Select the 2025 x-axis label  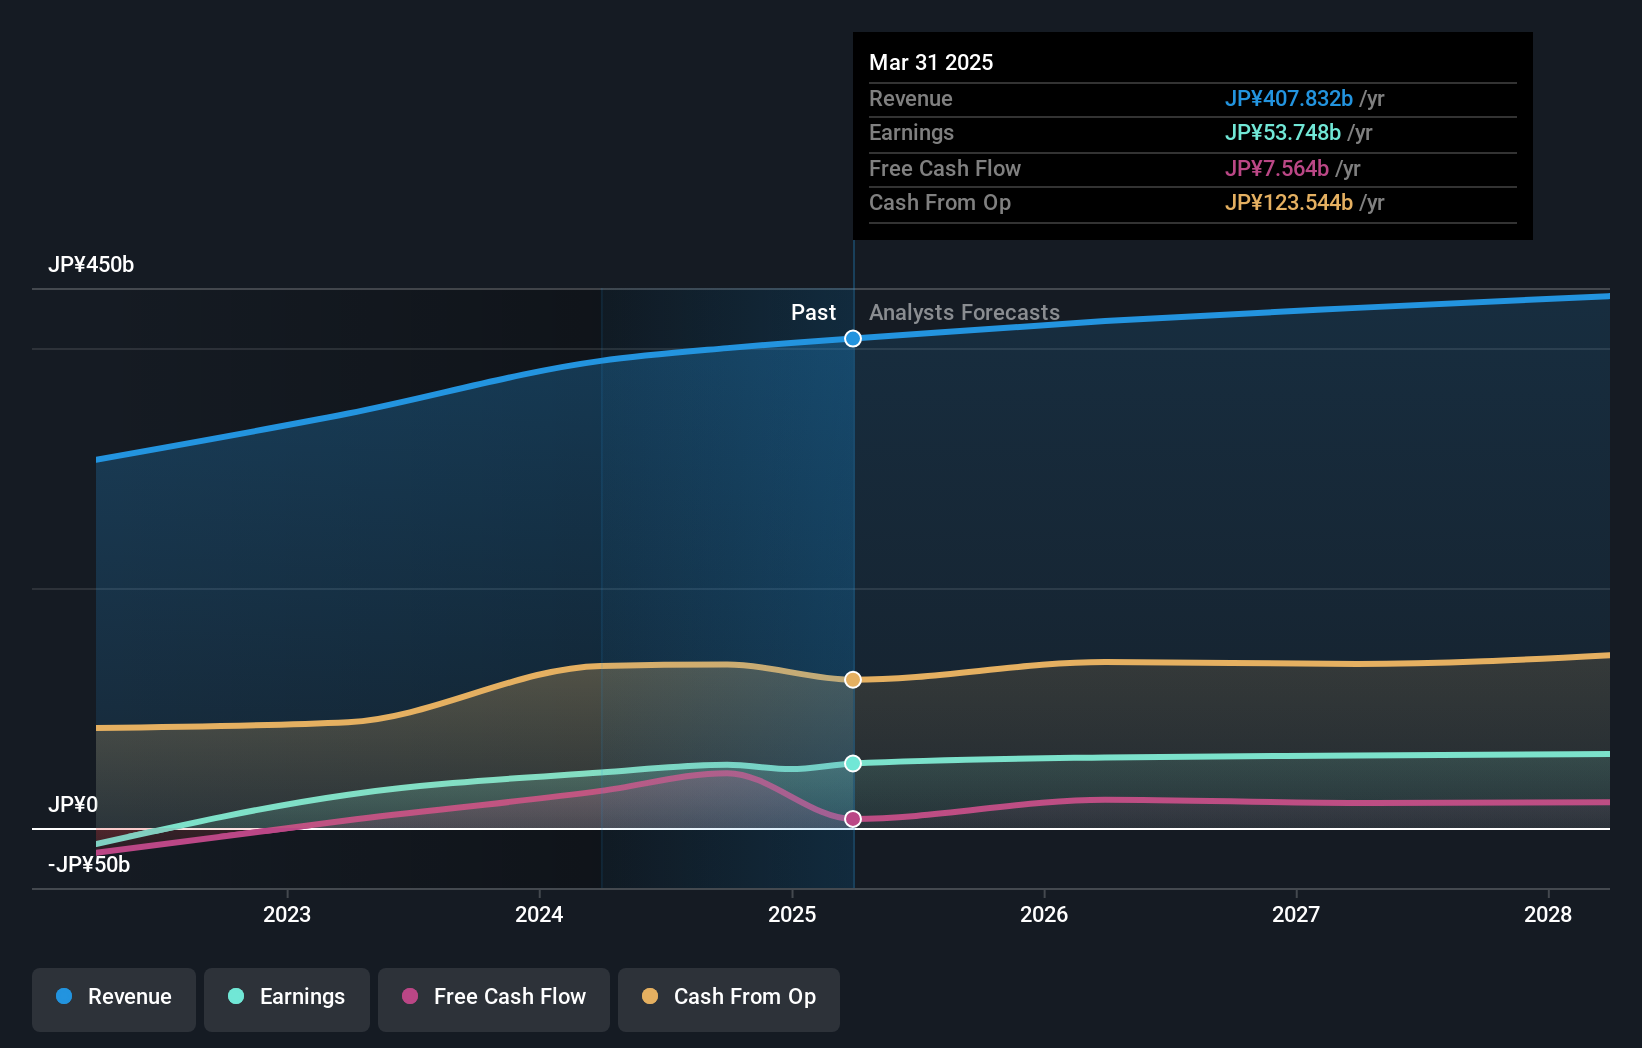click(792, 914)
